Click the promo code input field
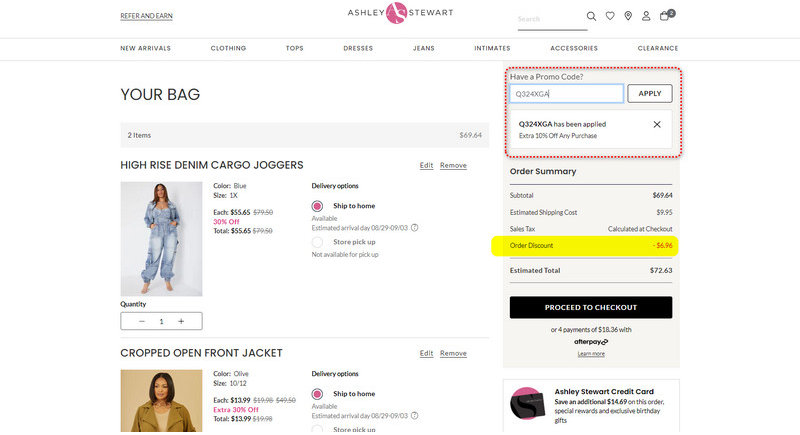This screenshot has width=800, height=435. pyautogui.click(x=566, y=93)
